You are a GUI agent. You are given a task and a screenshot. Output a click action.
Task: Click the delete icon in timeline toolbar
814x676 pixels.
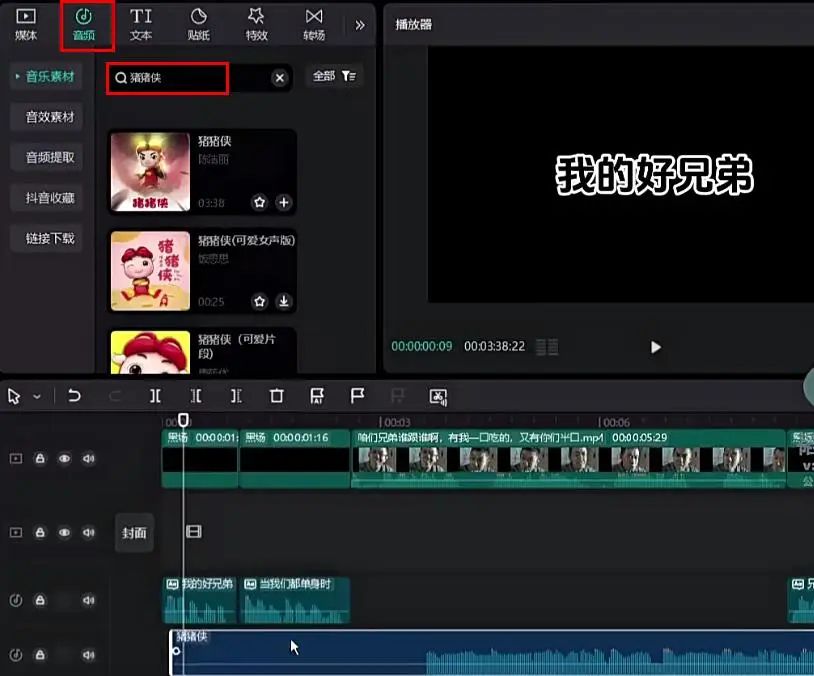point(277,396)
